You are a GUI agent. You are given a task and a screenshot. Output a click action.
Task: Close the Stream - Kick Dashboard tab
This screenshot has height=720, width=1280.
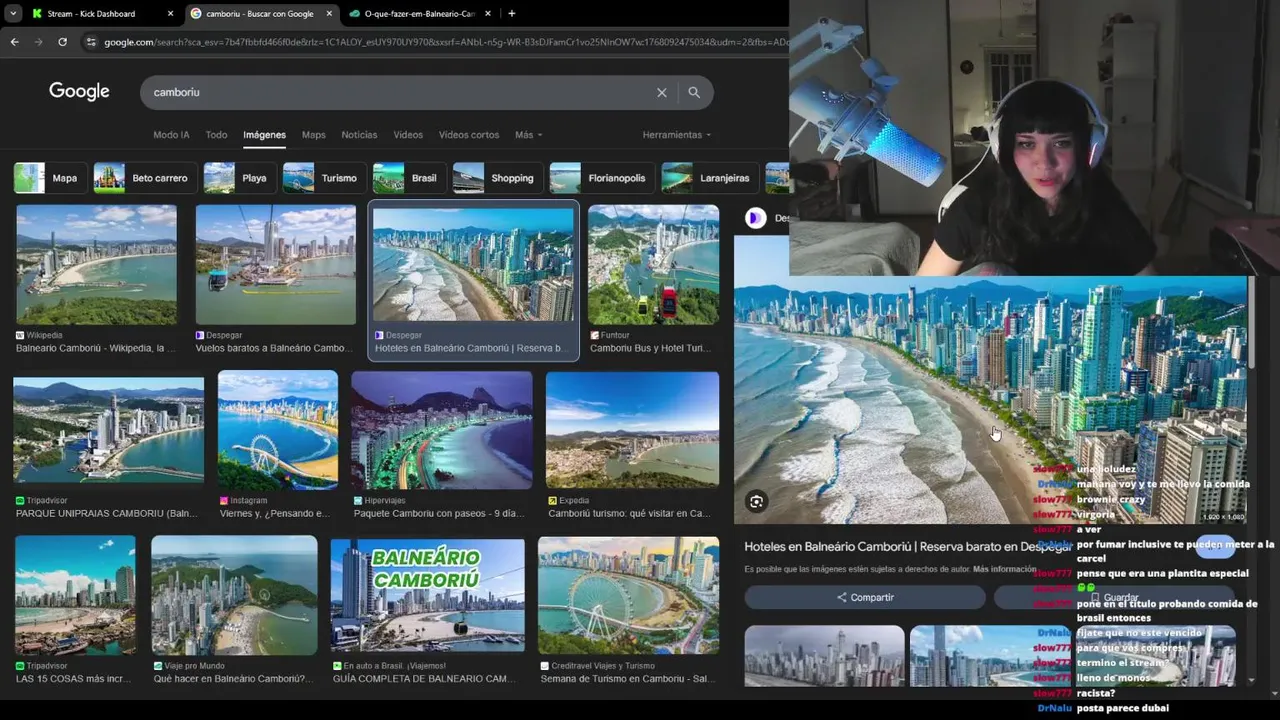pyautogui.click(x=170, y=14)
